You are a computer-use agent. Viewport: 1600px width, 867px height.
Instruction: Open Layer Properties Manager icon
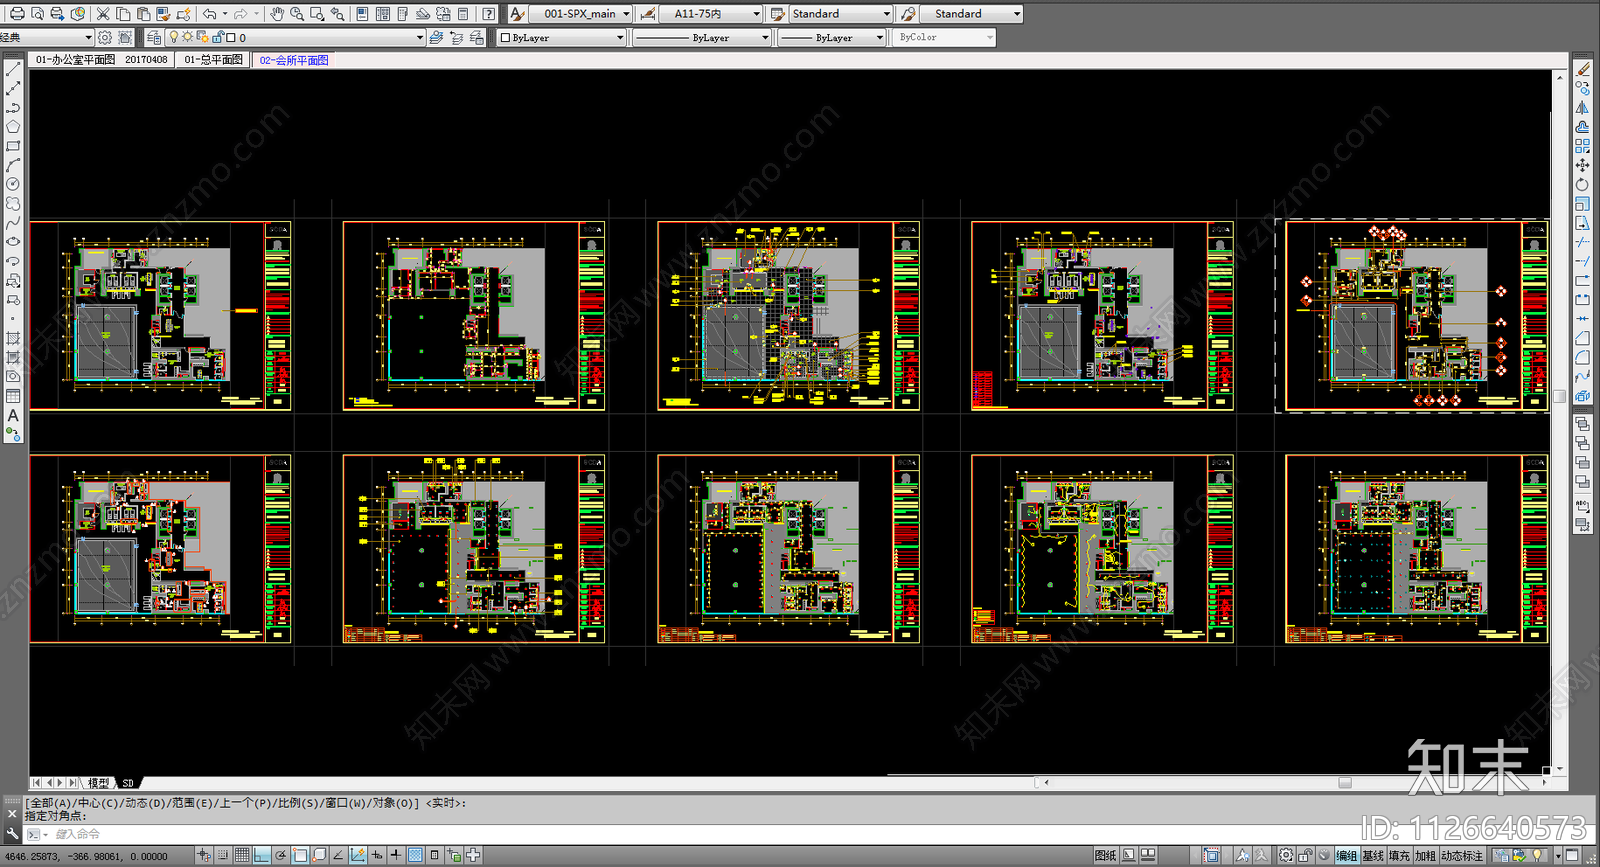154,37
